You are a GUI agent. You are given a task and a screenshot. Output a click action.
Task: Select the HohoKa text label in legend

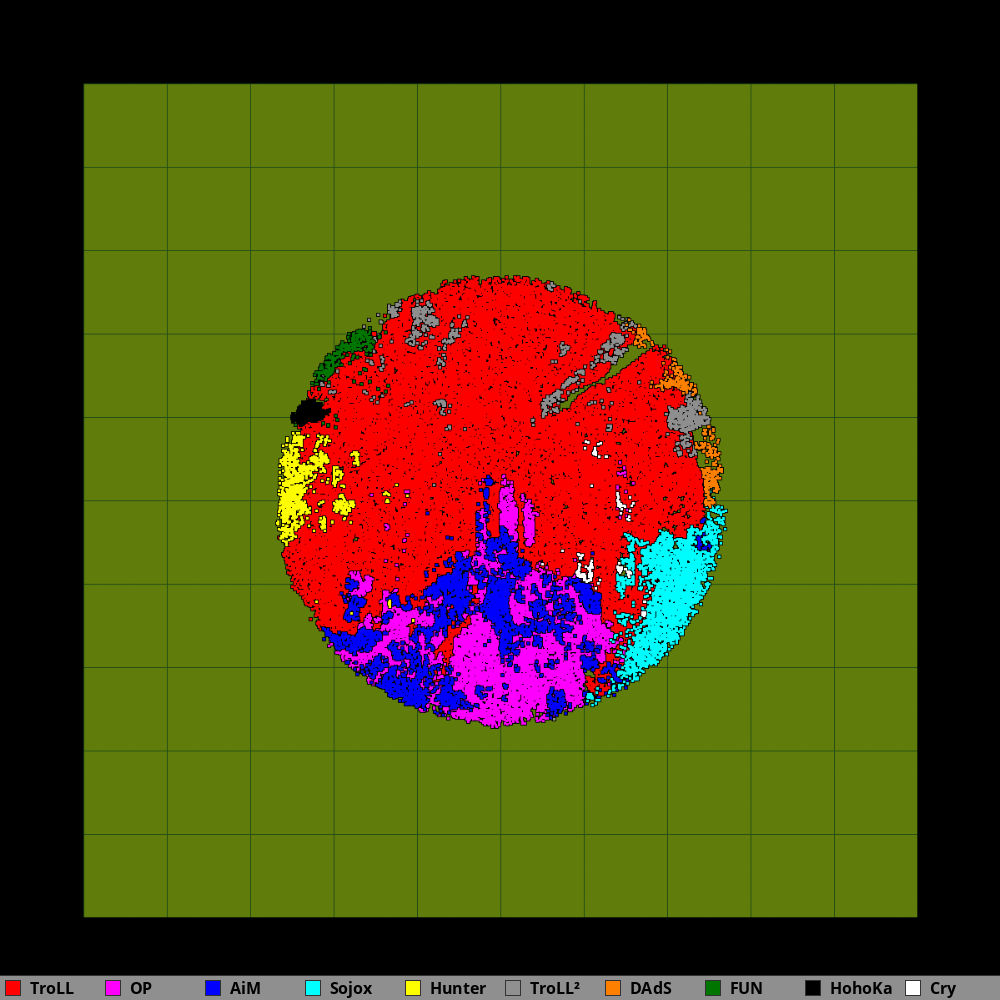861,988
